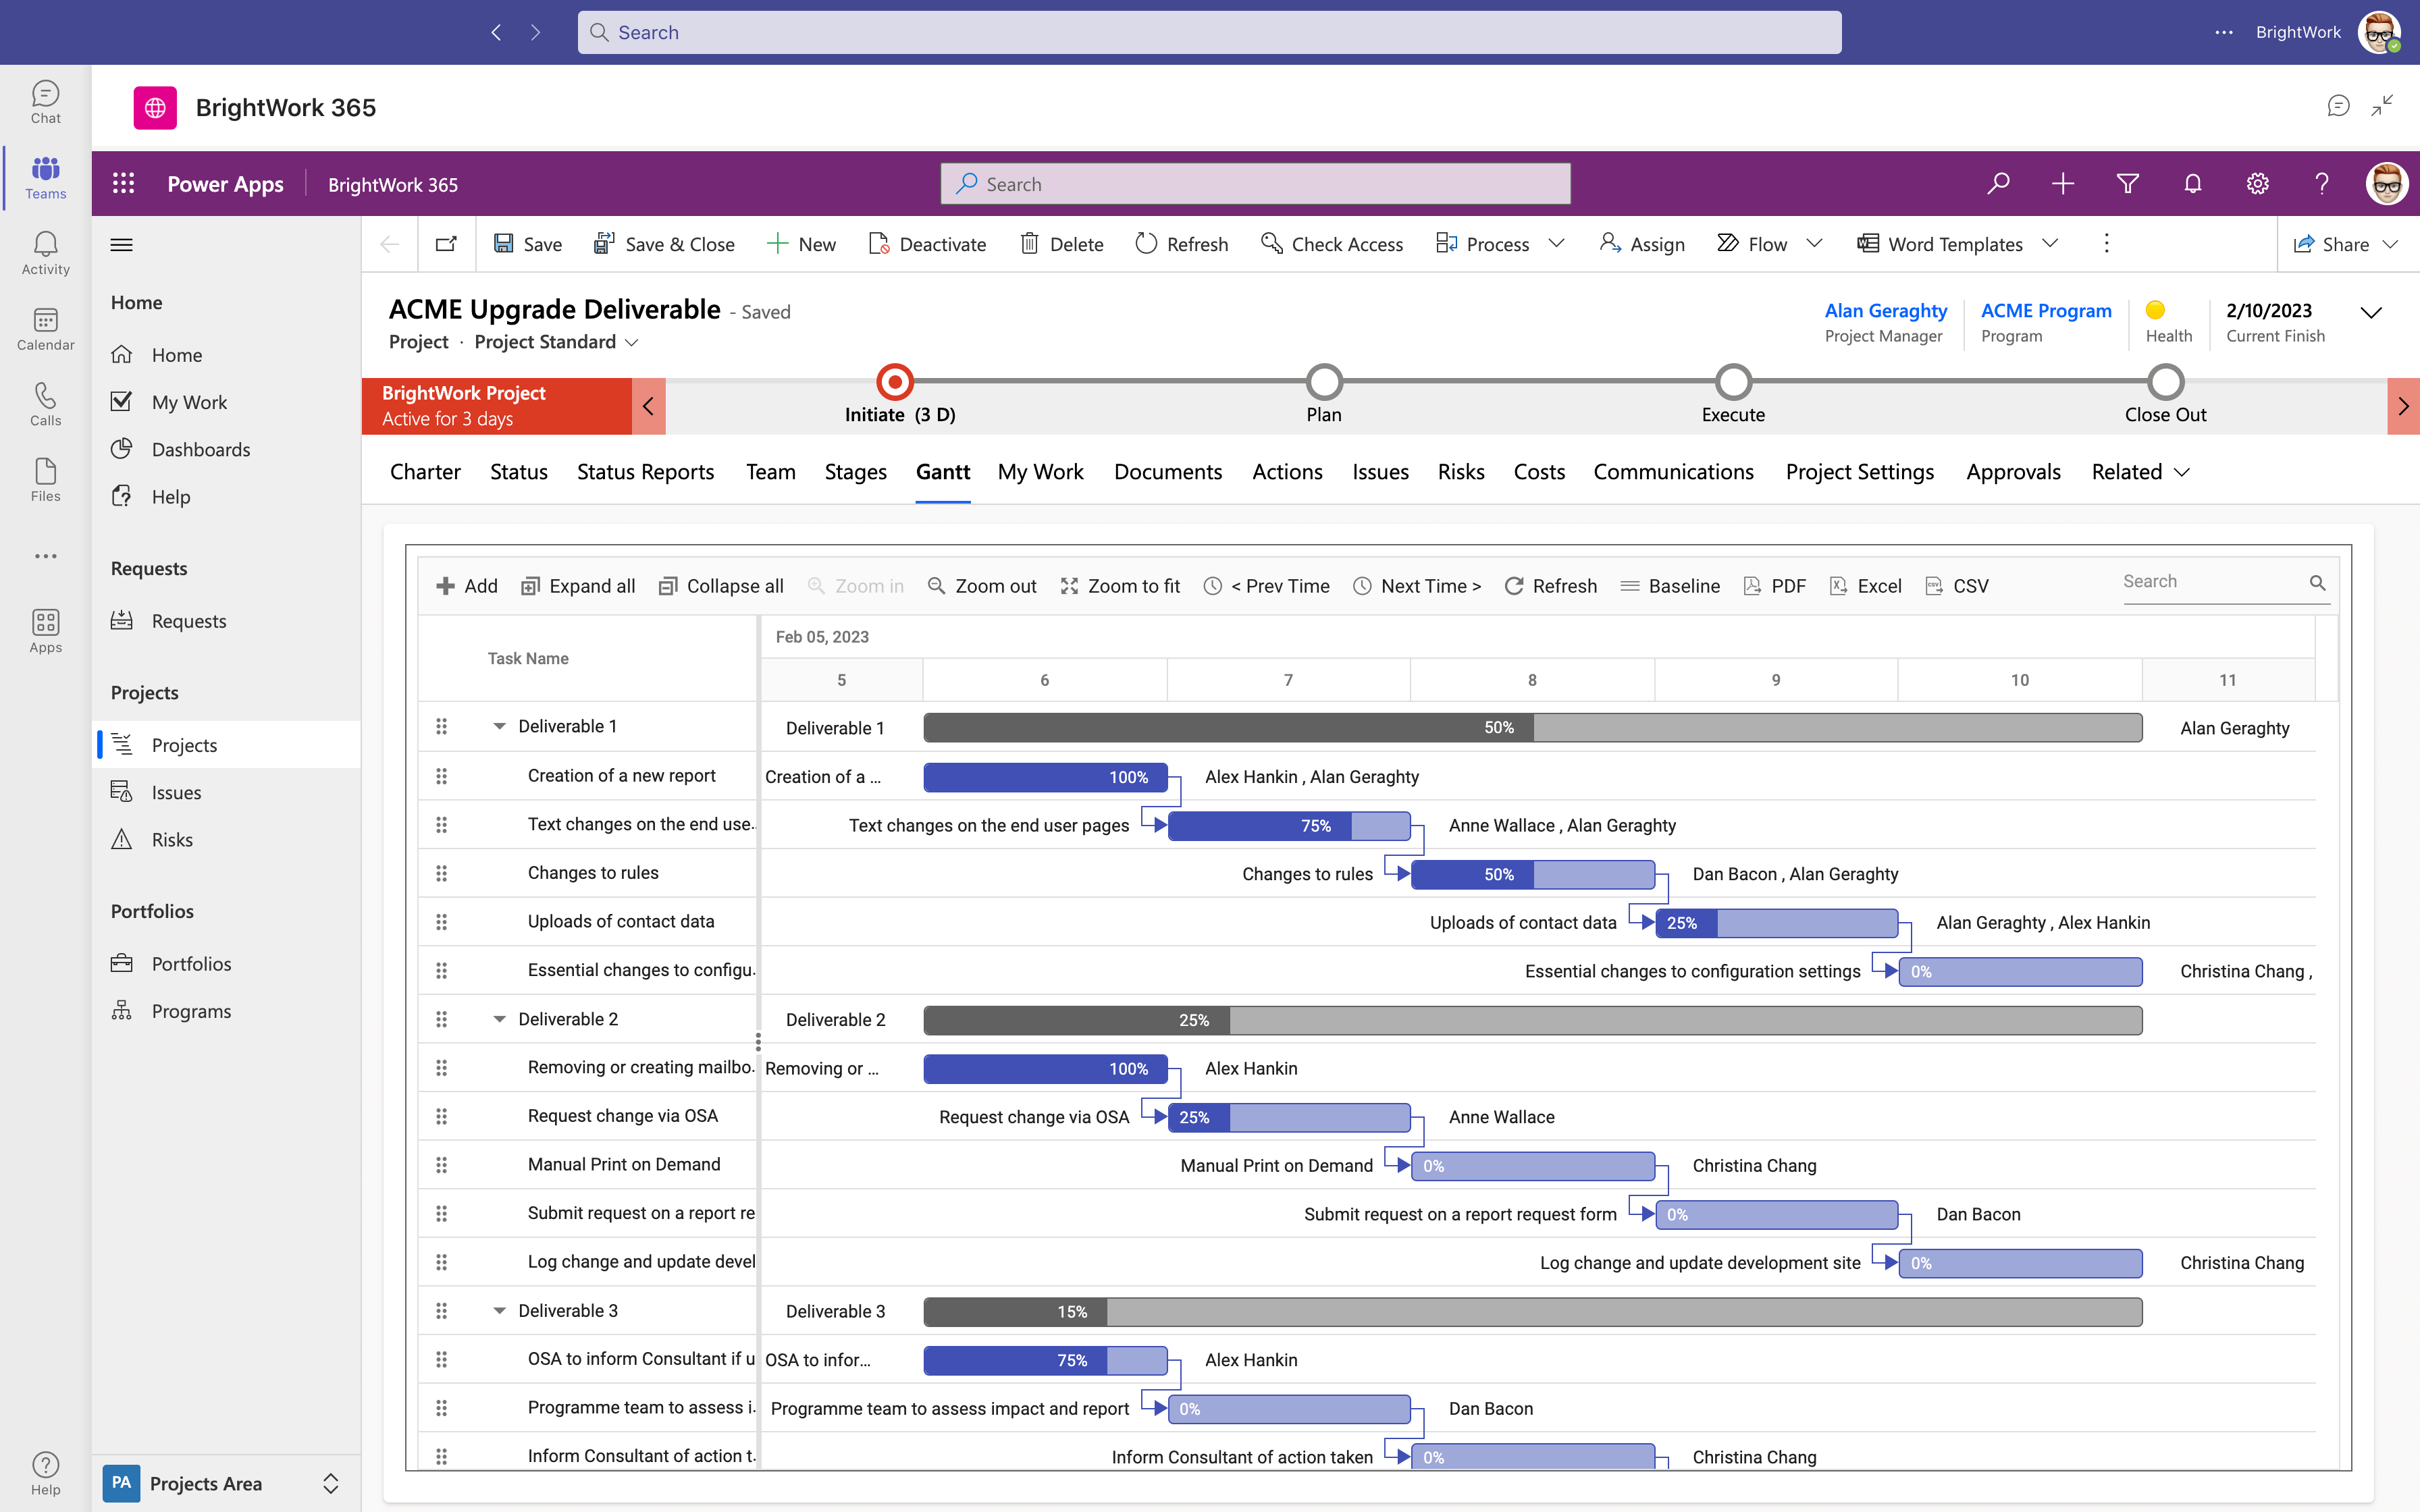2420x1512 pixels.
Task: Open the Process dropdown arrow
Action: (x=1556, y=243)
